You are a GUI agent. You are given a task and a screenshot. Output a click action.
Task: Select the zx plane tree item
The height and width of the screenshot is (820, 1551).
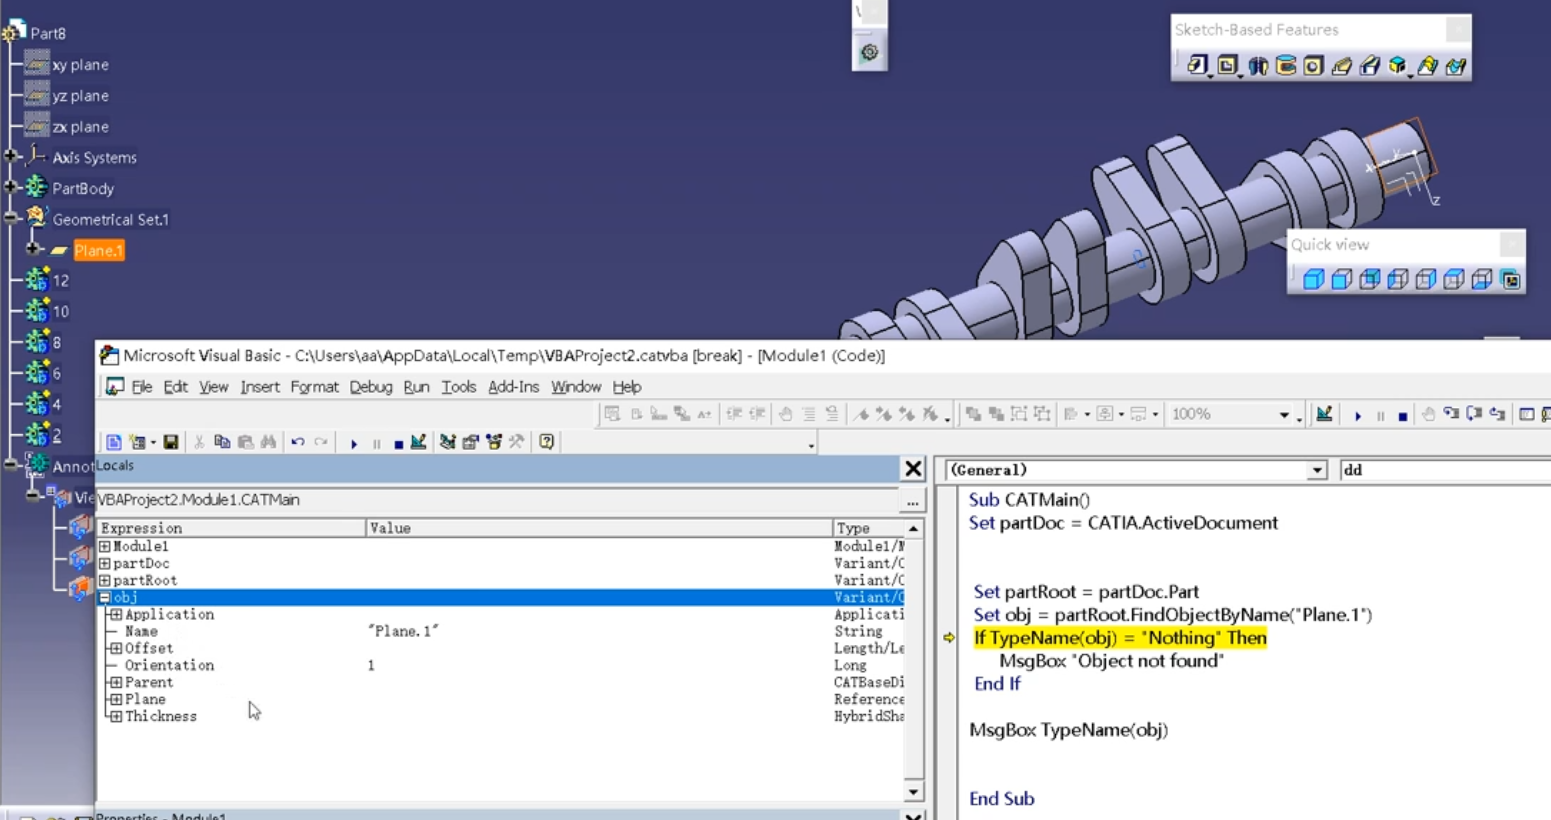click(x=81, y=127)
